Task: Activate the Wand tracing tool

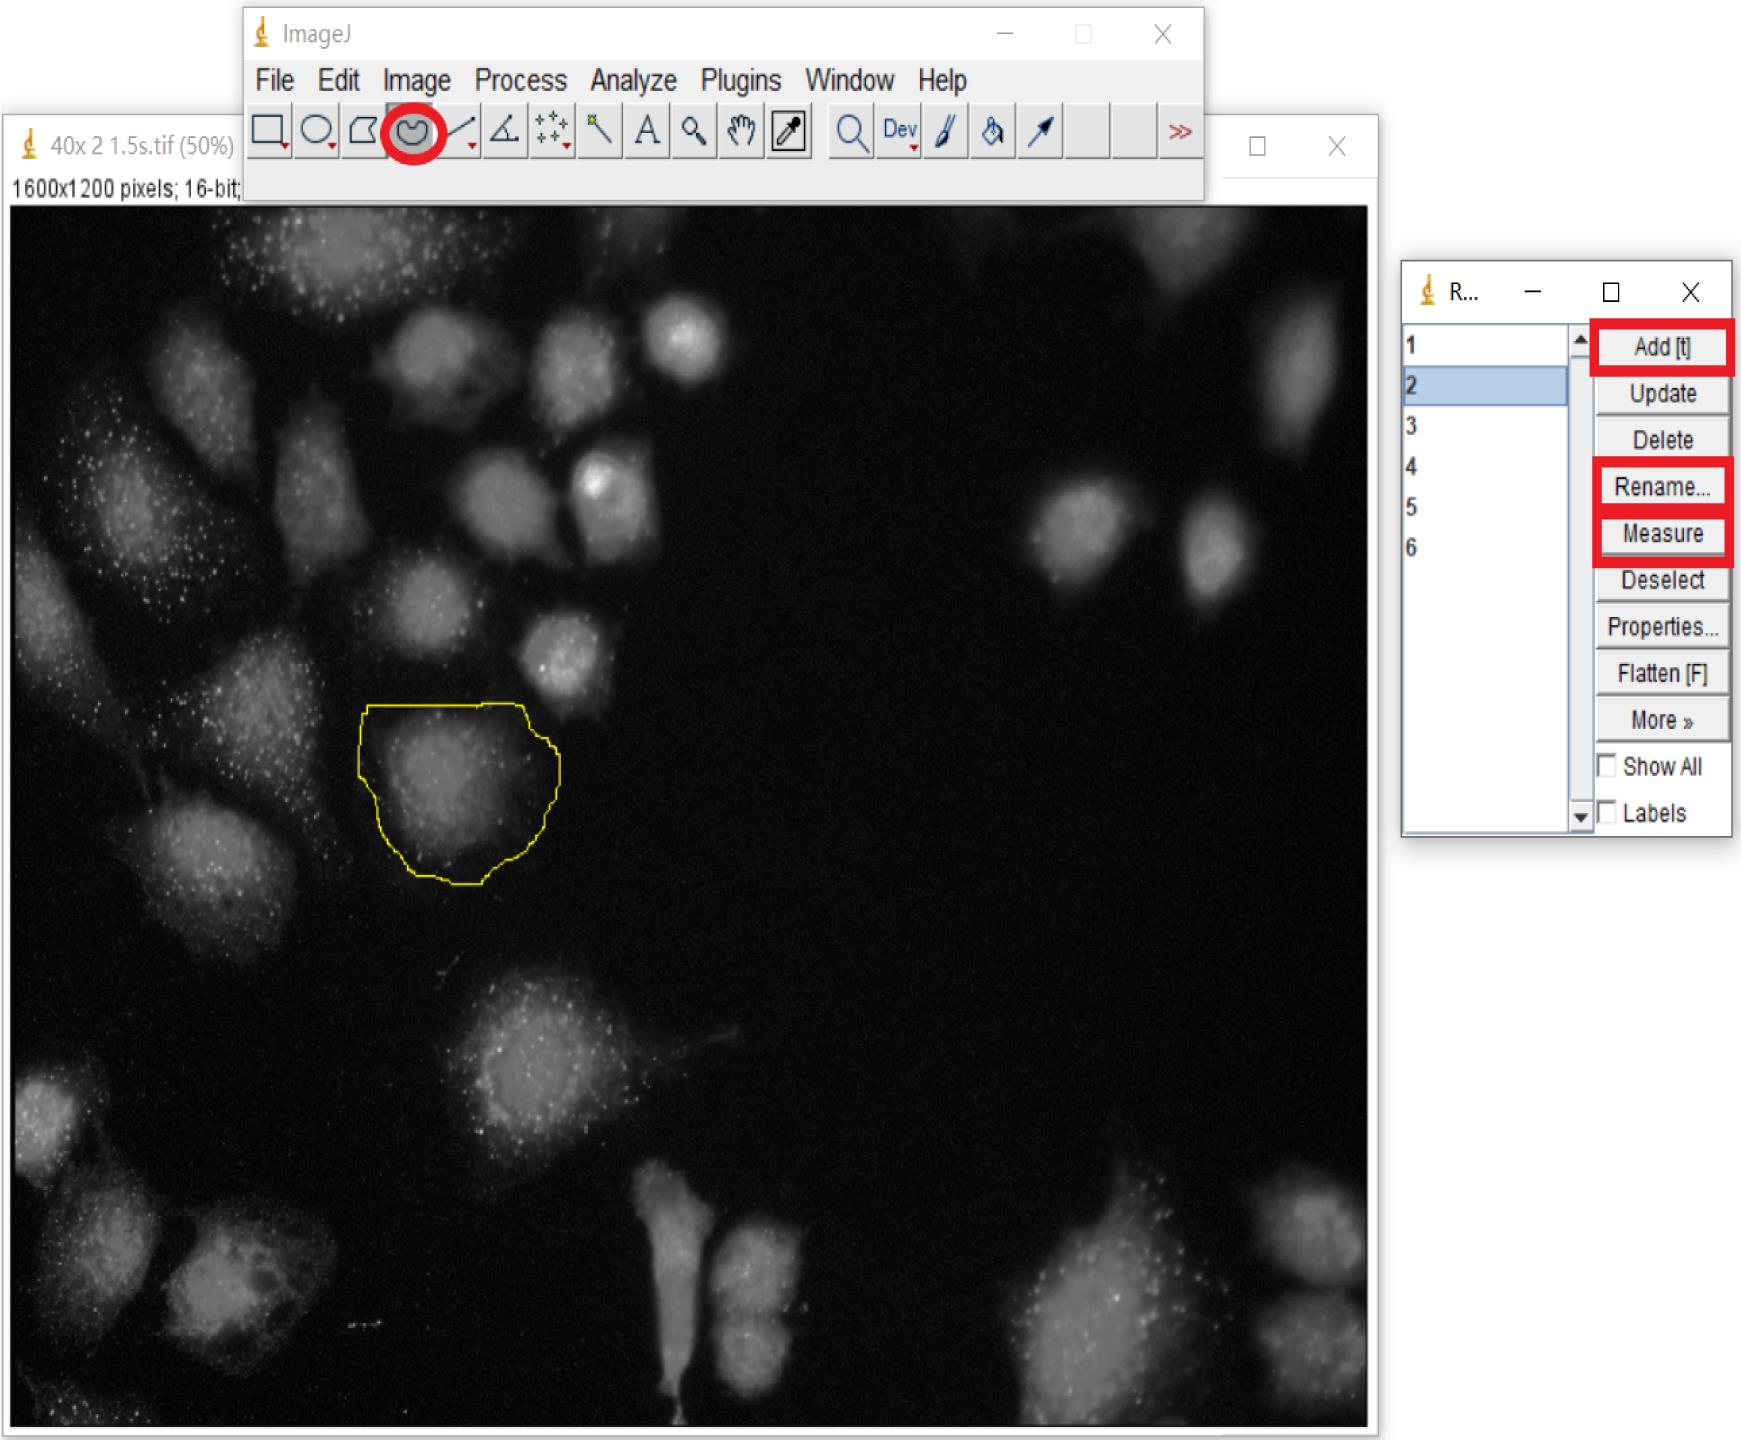Action: coord(599,131)
